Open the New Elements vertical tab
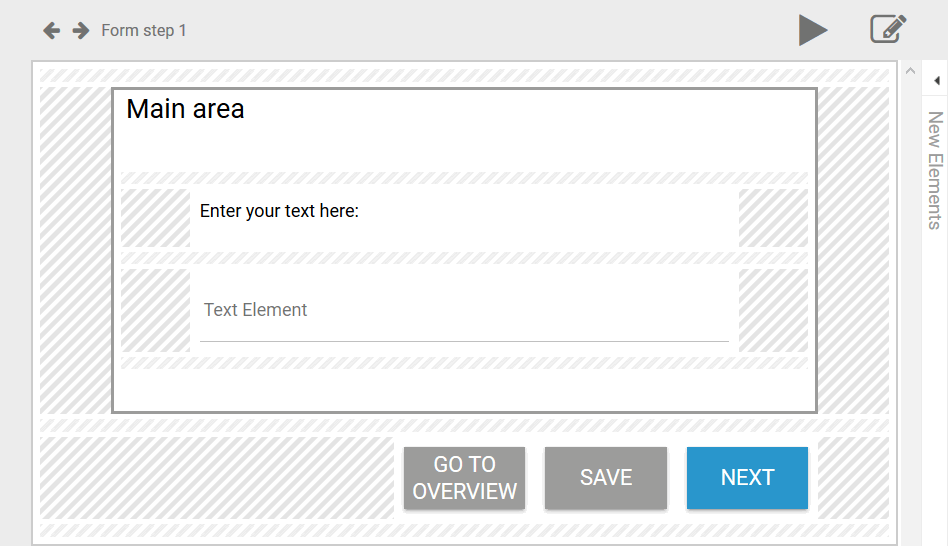948x546 pixels. 935,170
